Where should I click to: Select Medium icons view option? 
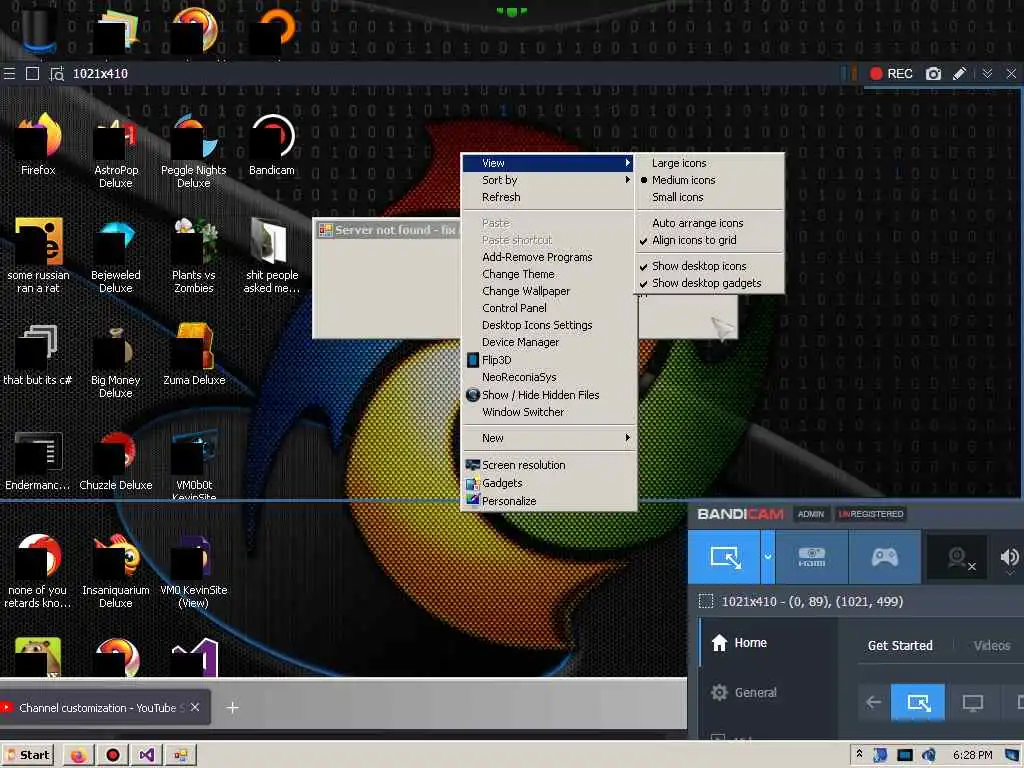pyautogui.click(x=710, y=180)
